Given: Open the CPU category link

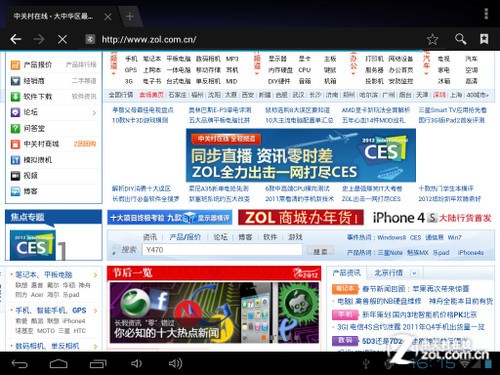Looking at the screenshot, I should 304,70.
